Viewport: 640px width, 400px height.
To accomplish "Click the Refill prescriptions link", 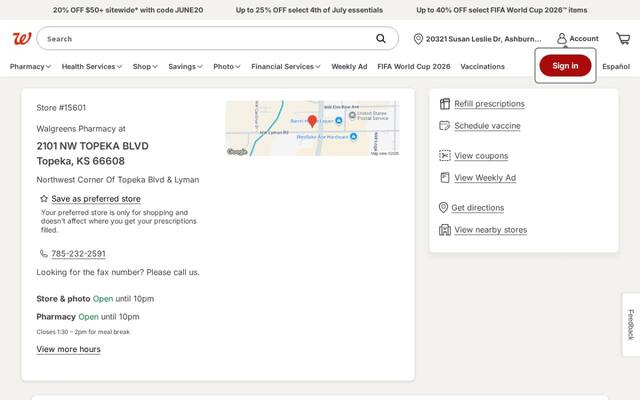I will (x=489, y=104).
